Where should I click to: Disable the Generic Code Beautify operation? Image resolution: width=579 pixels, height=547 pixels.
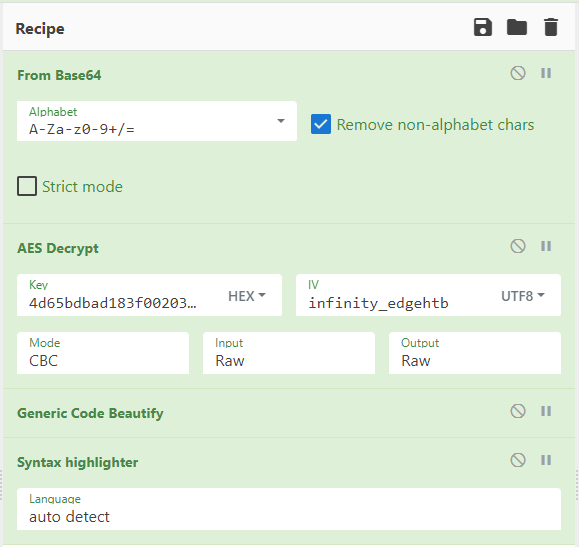click(x=518, y=411)
